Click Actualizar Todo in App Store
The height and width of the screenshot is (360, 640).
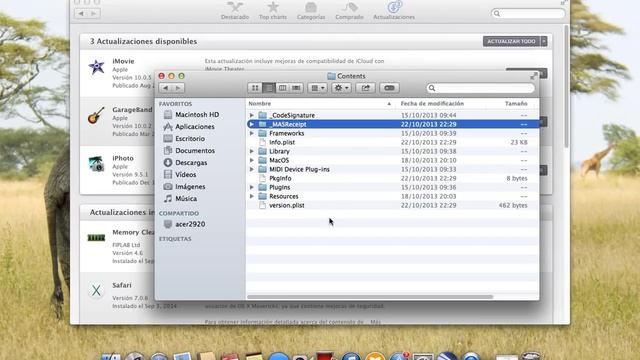click(x=511, y=41)
